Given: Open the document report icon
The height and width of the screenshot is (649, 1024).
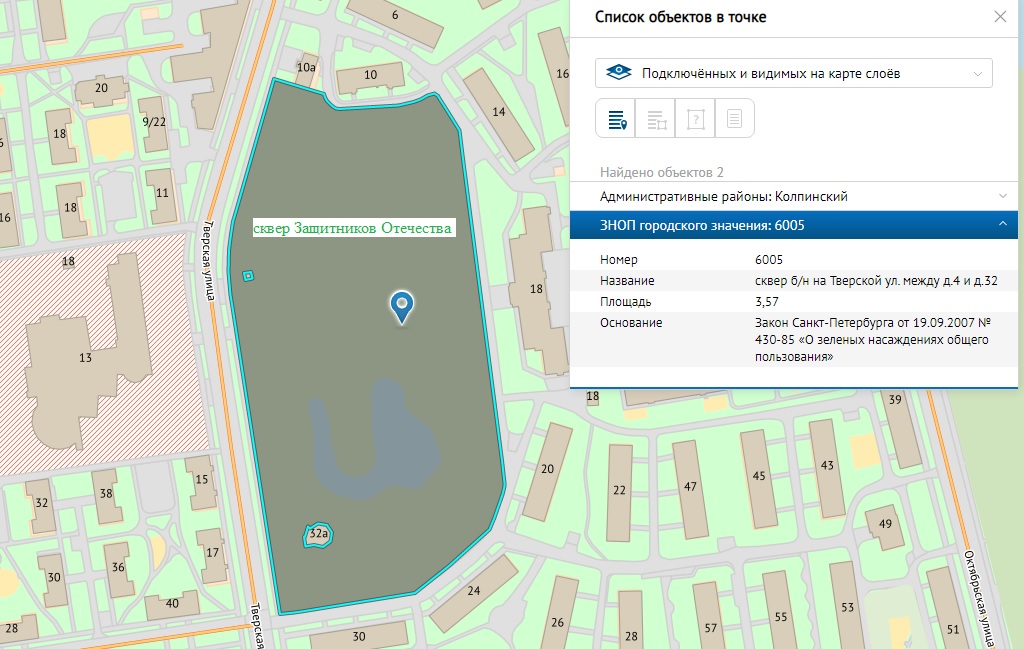Looking at the screenshot, I should click(x=734, y=119).
